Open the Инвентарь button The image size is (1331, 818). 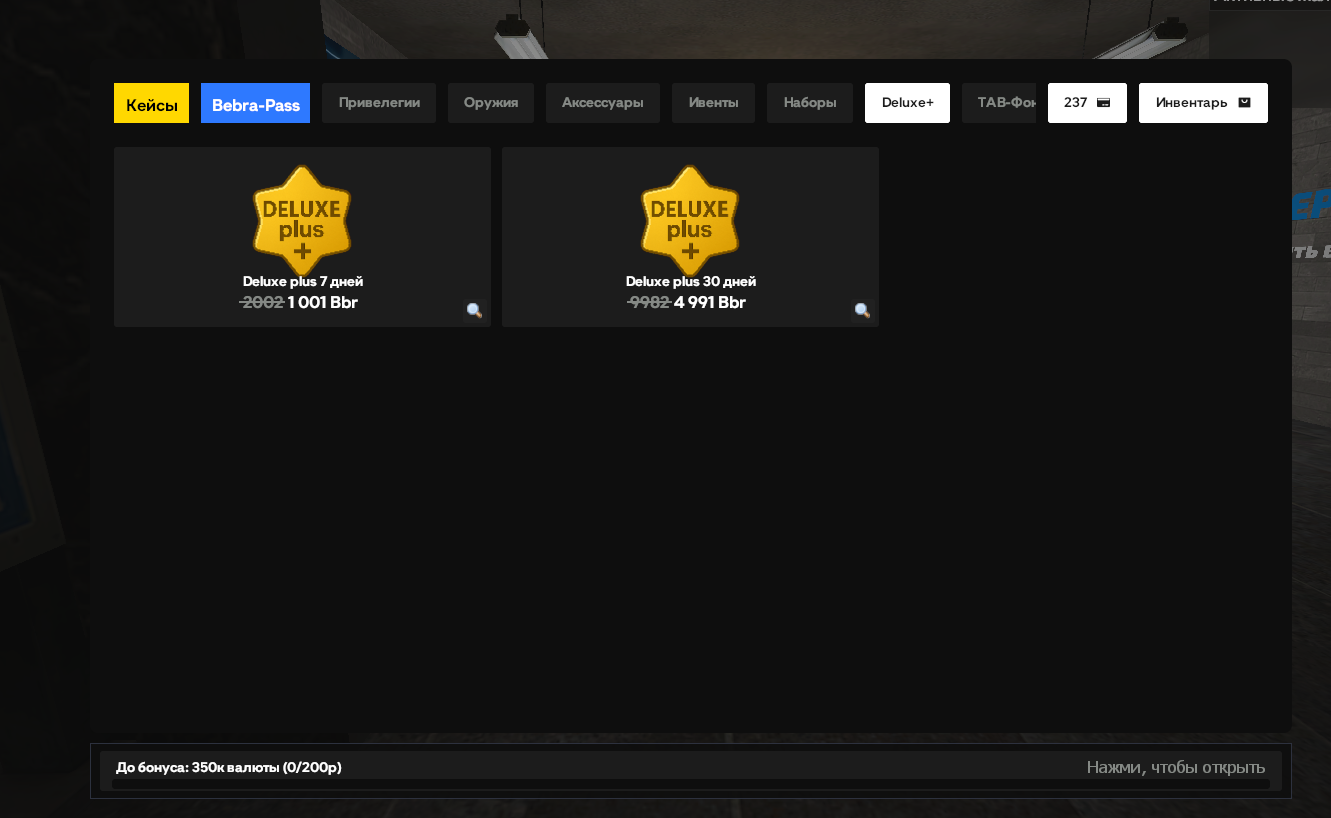coord(1203,103)
